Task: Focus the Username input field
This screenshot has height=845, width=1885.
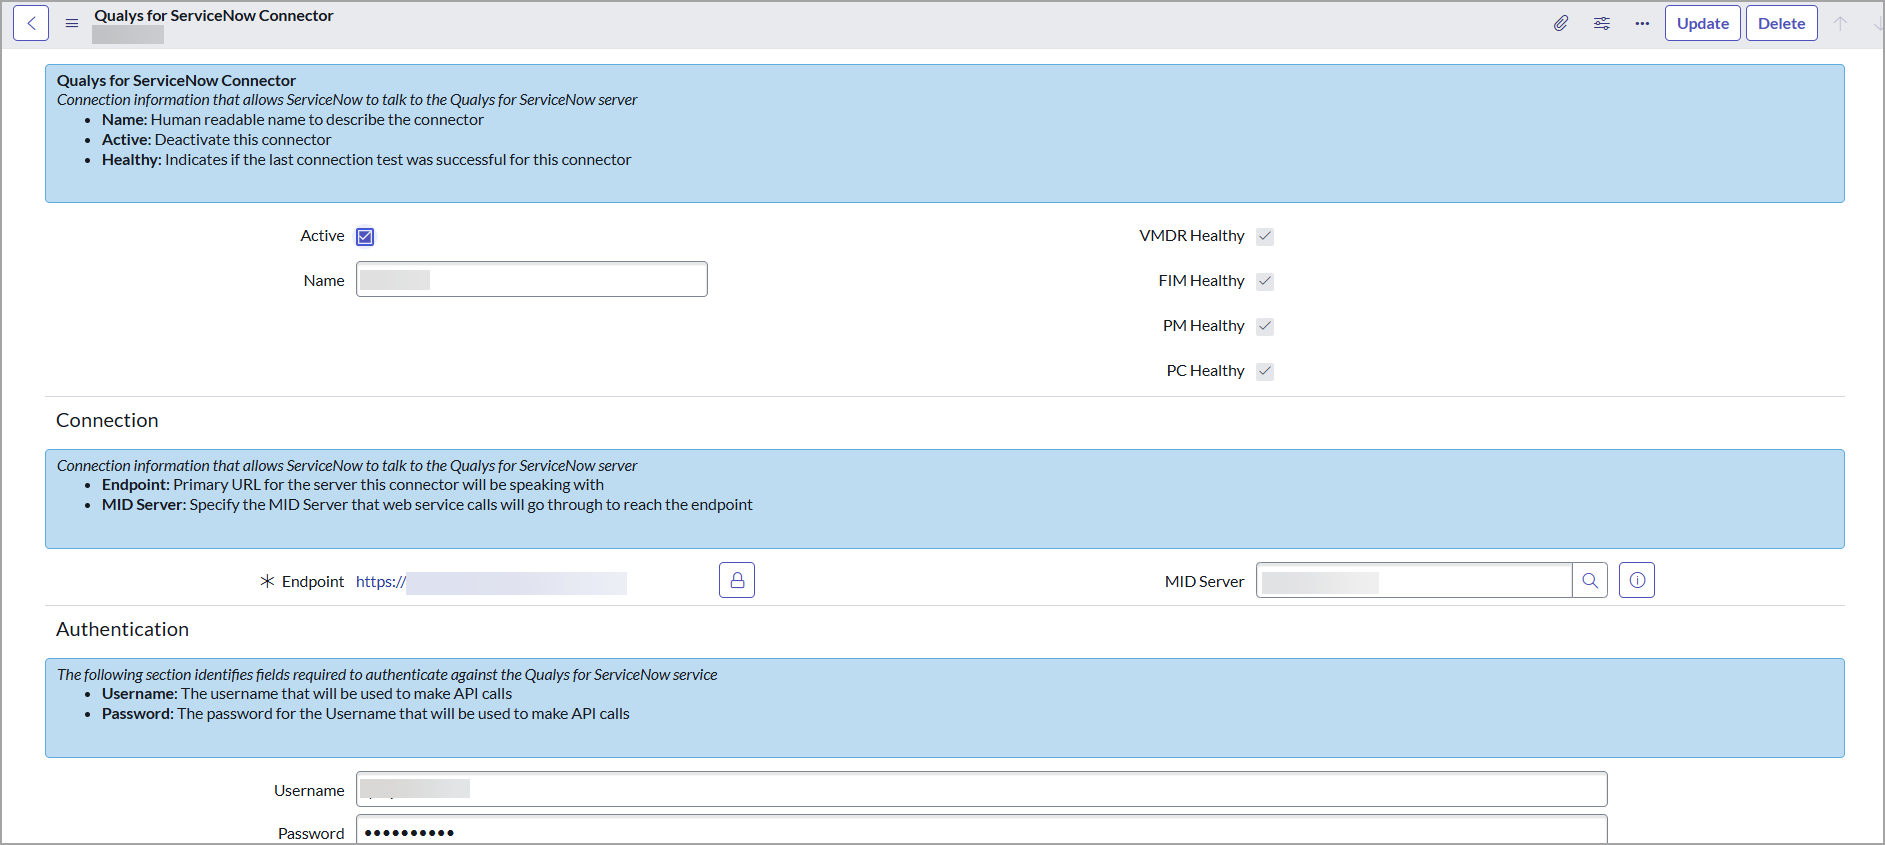Action: coord(982,789)
